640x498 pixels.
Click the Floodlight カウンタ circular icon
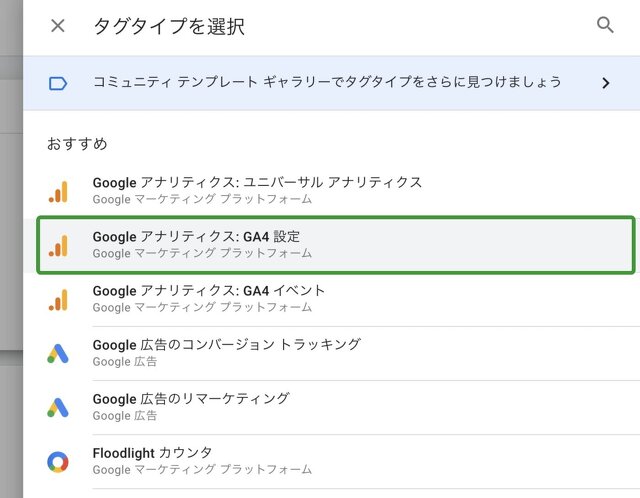pyautogui.click(x=58, y=461)
